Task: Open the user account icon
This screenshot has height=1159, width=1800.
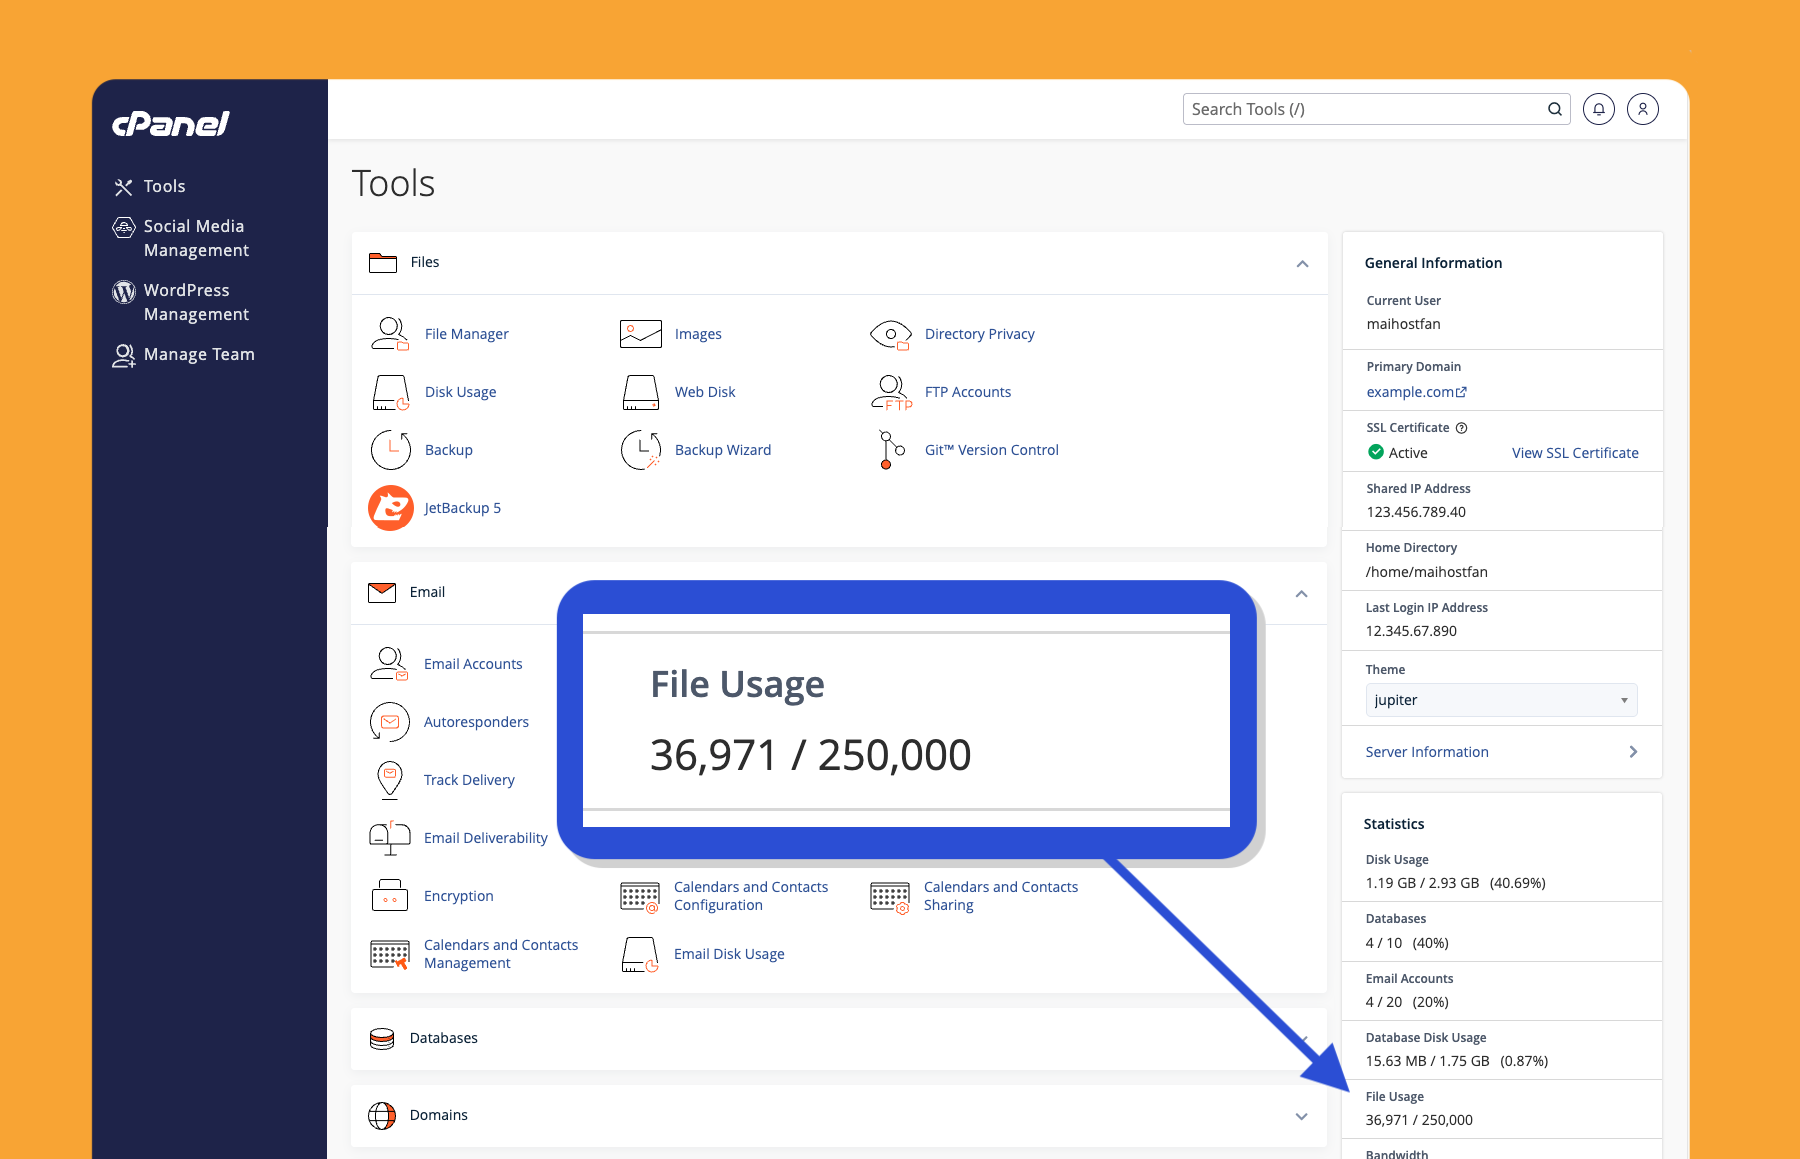Action: pos(1642,109)
